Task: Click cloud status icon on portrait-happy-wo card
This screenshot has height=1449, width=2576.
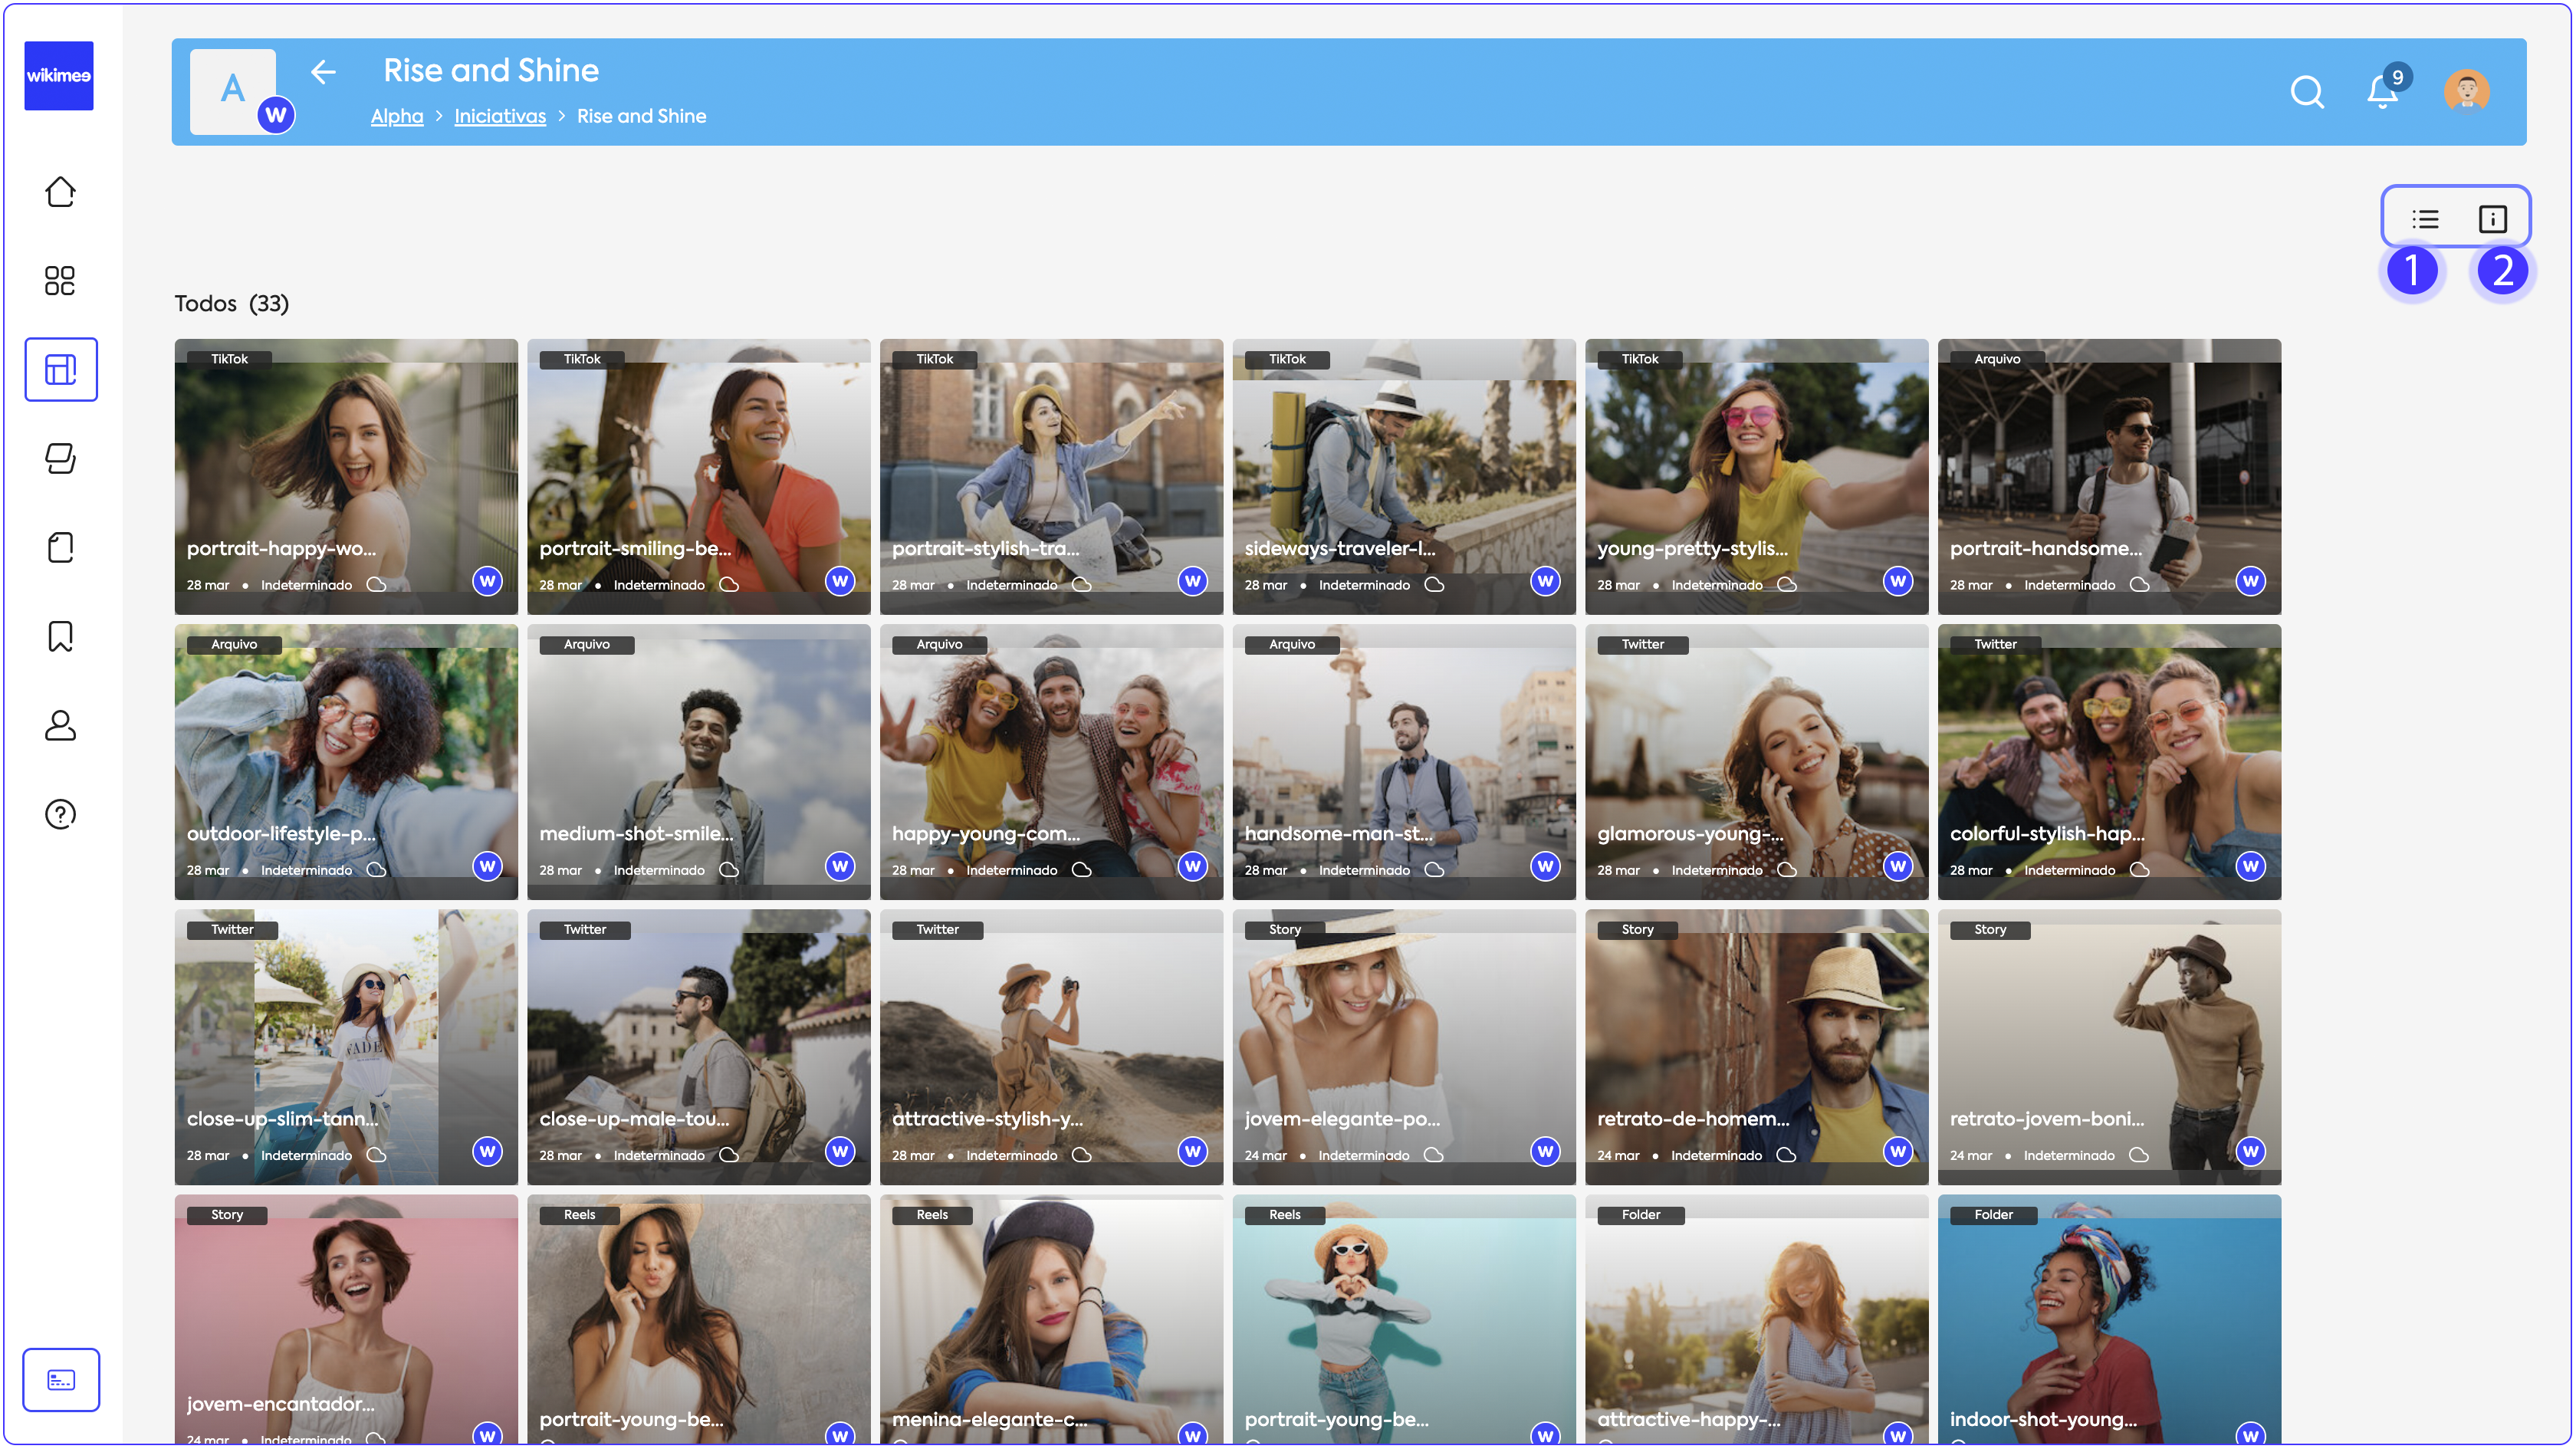Action: [376, 584]
